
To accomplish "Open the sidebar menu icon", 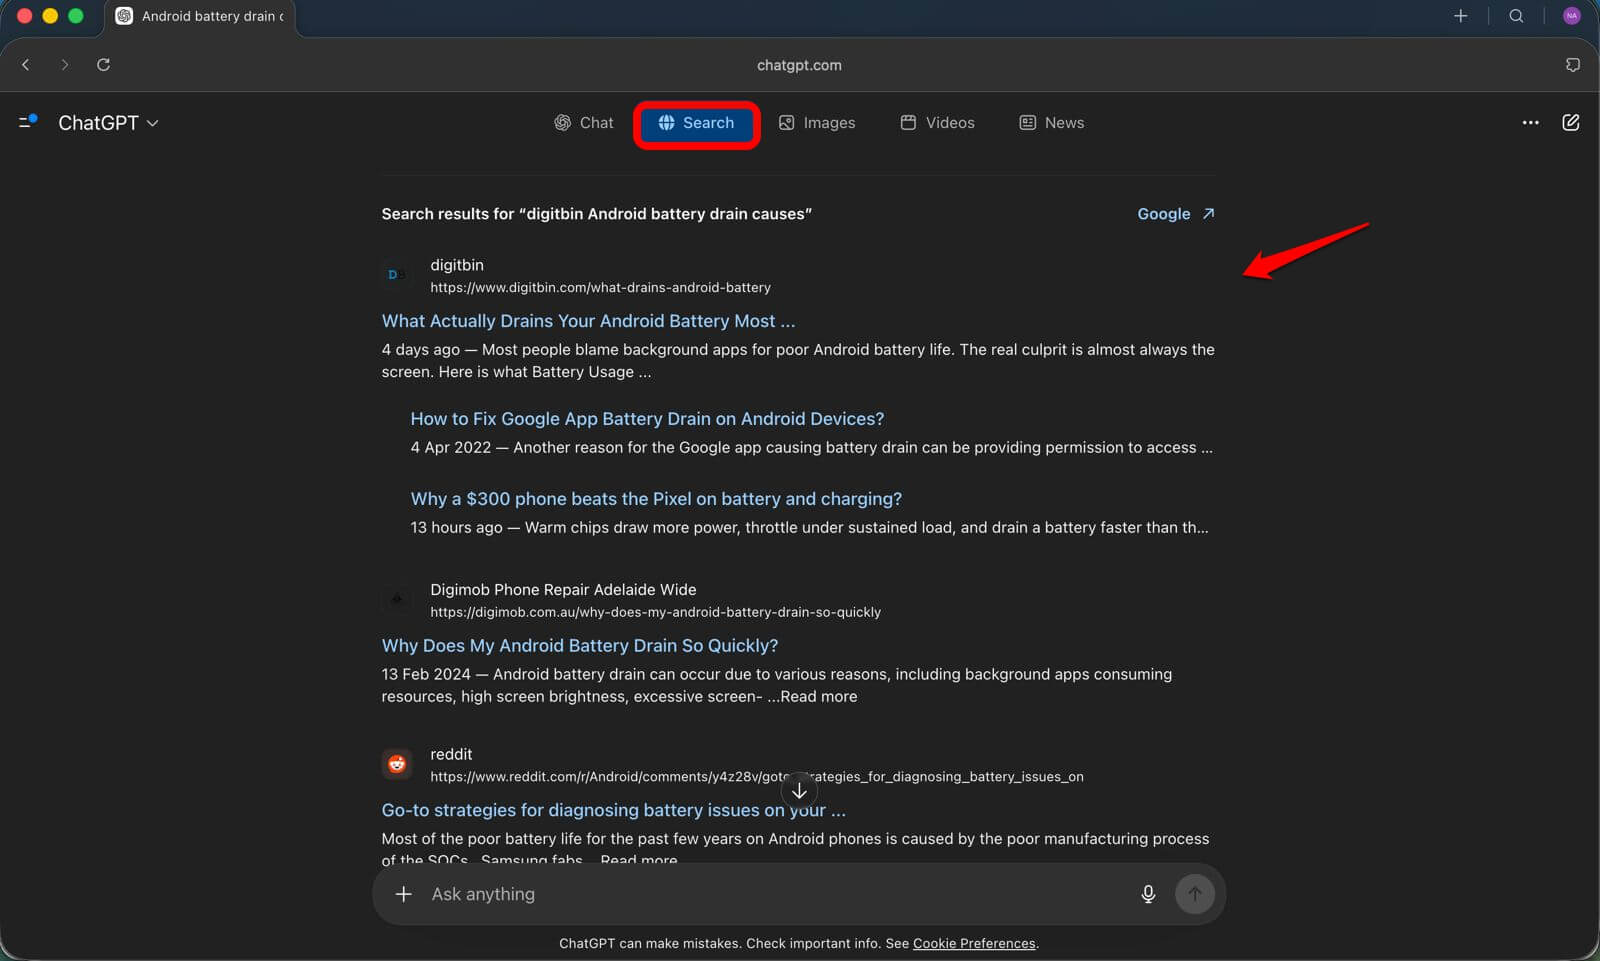I will [x=28, y=122].
